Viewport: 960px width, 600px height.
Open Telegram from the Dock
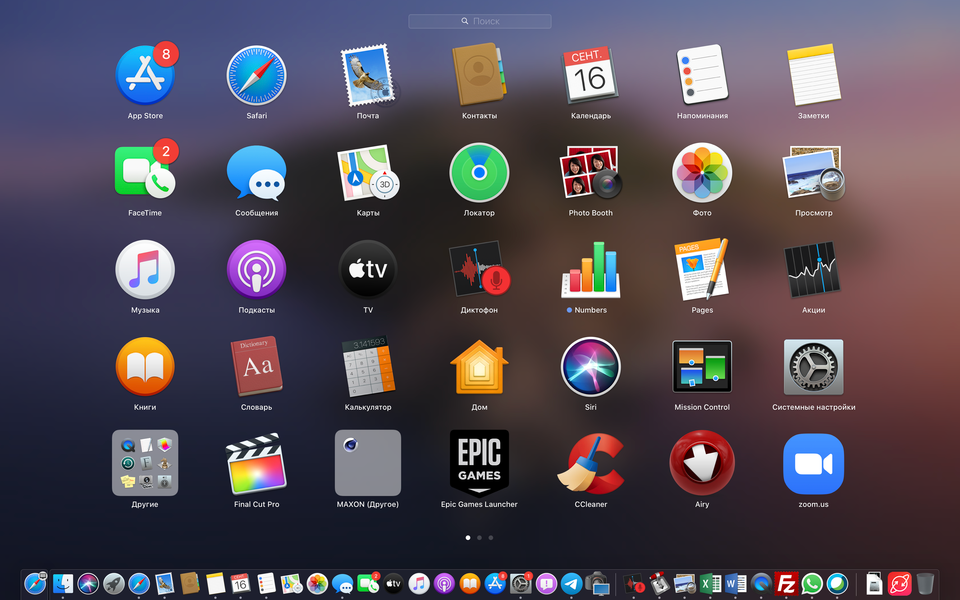tap(571, 583)
